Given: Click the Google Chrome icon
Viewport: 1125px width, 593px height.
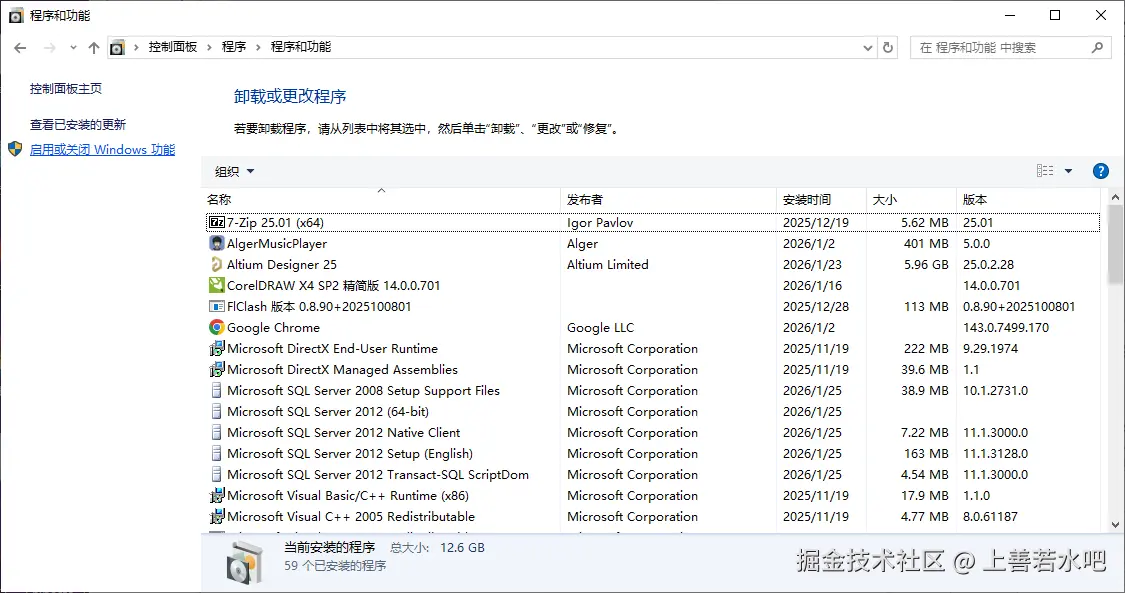Looking at the screenshot, I should click(217, 327).
